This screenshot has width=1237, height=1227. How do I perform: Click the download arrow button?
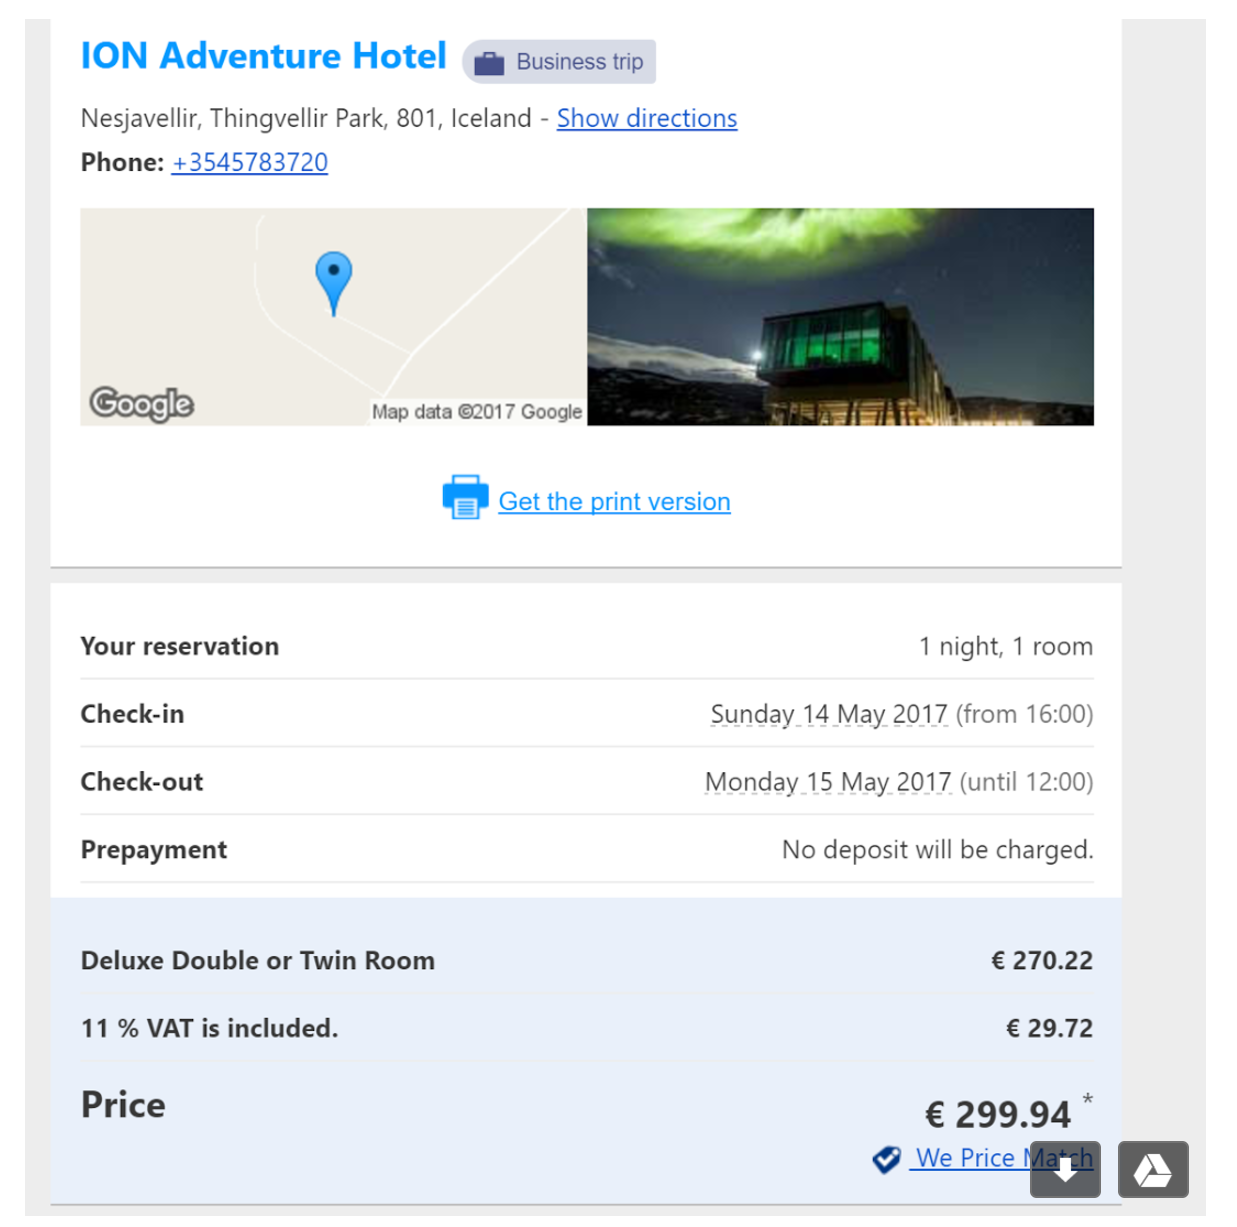pyautogui.click(x=1065, y=1169)
